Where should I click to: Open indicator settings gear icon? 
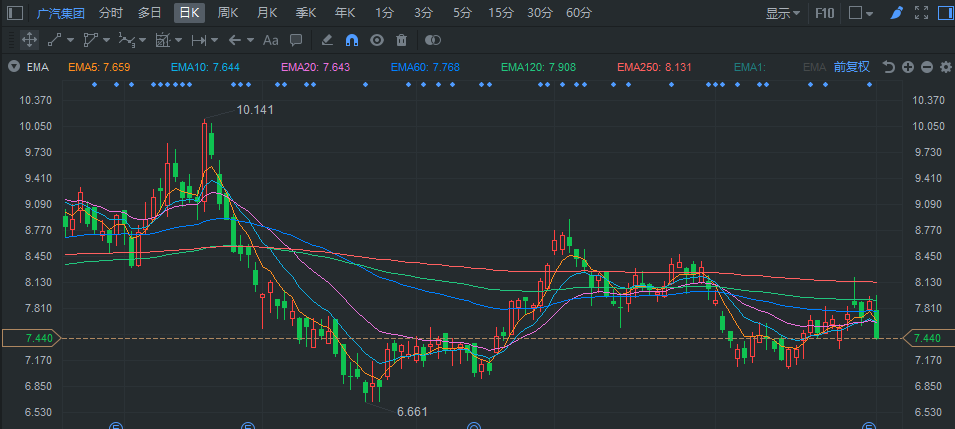tap(946, 67)
